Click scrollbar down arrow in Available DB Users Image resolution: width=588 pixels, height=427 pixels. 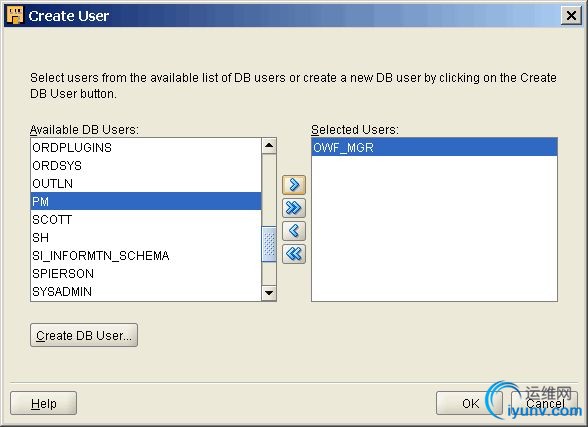[269, 292]
